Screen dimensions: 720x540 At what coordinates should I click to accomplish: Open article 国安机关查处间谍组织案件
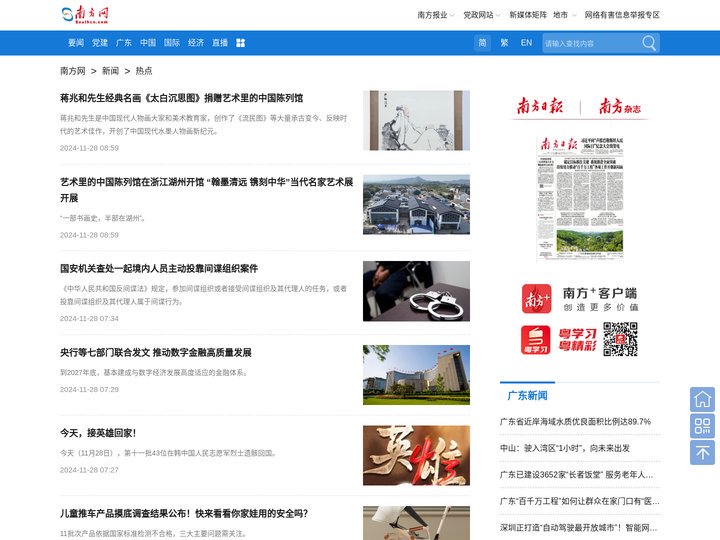pos(159,269)
